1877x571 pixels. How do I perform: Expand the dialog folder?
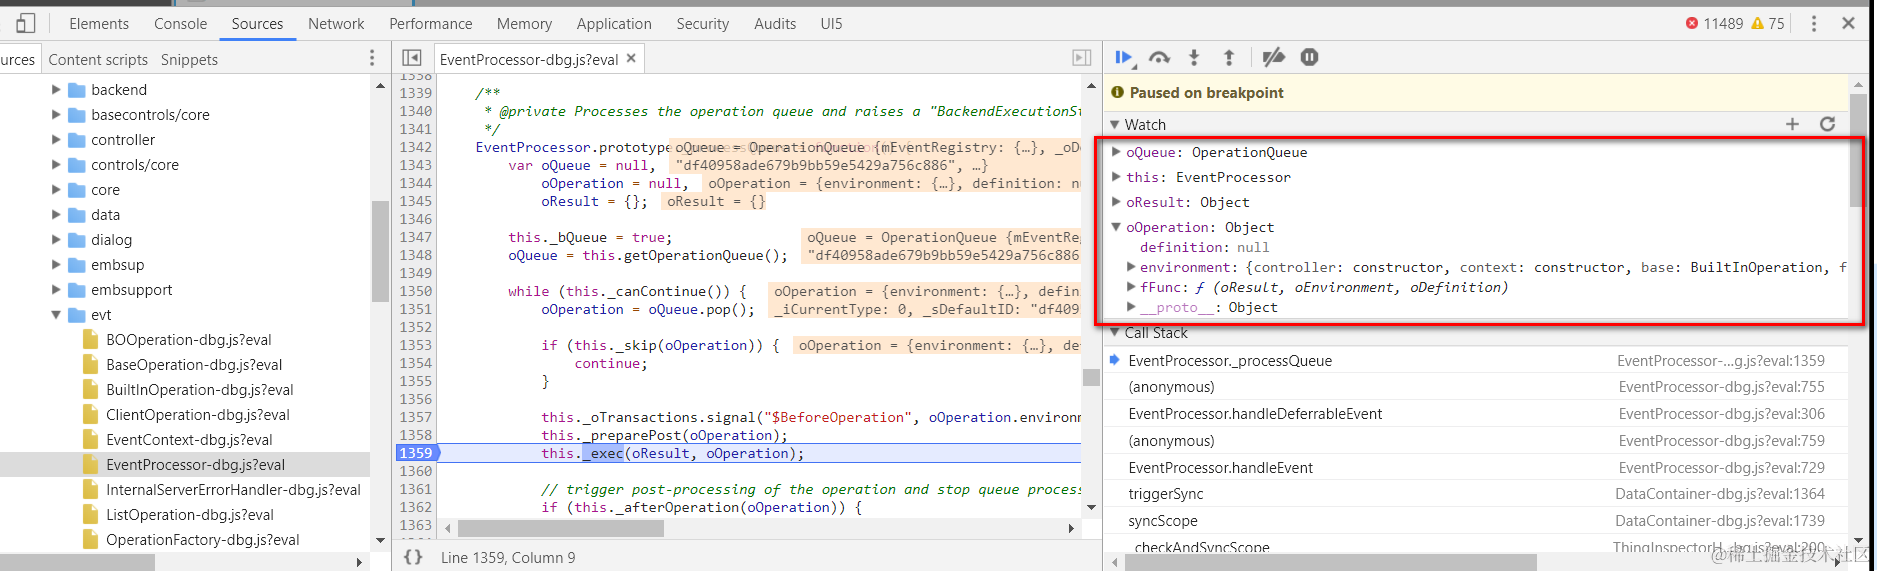pos(57,239)
